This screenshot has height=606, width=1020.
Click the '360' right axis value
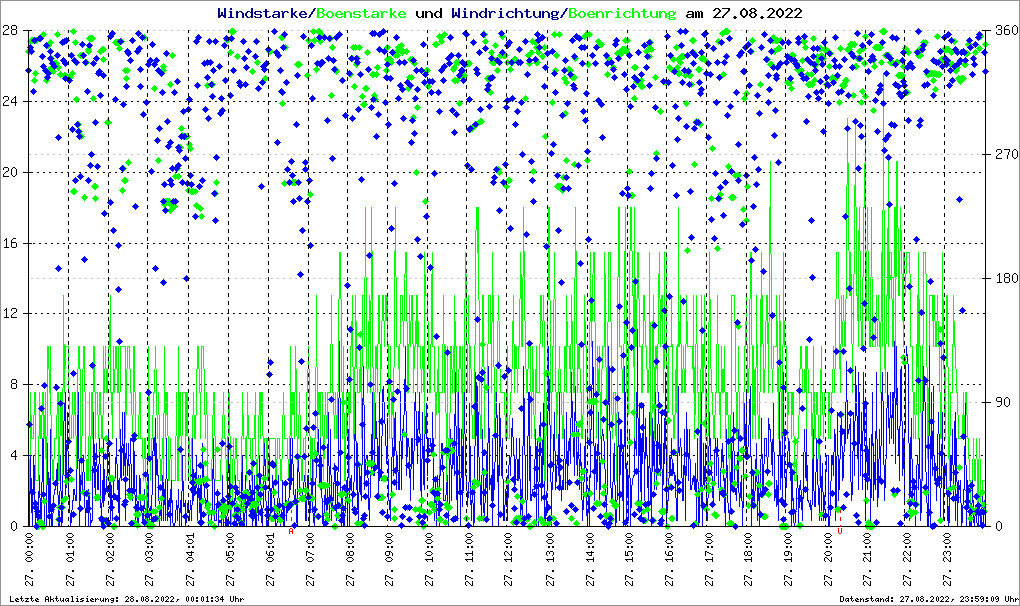(x=1003, y=30)
